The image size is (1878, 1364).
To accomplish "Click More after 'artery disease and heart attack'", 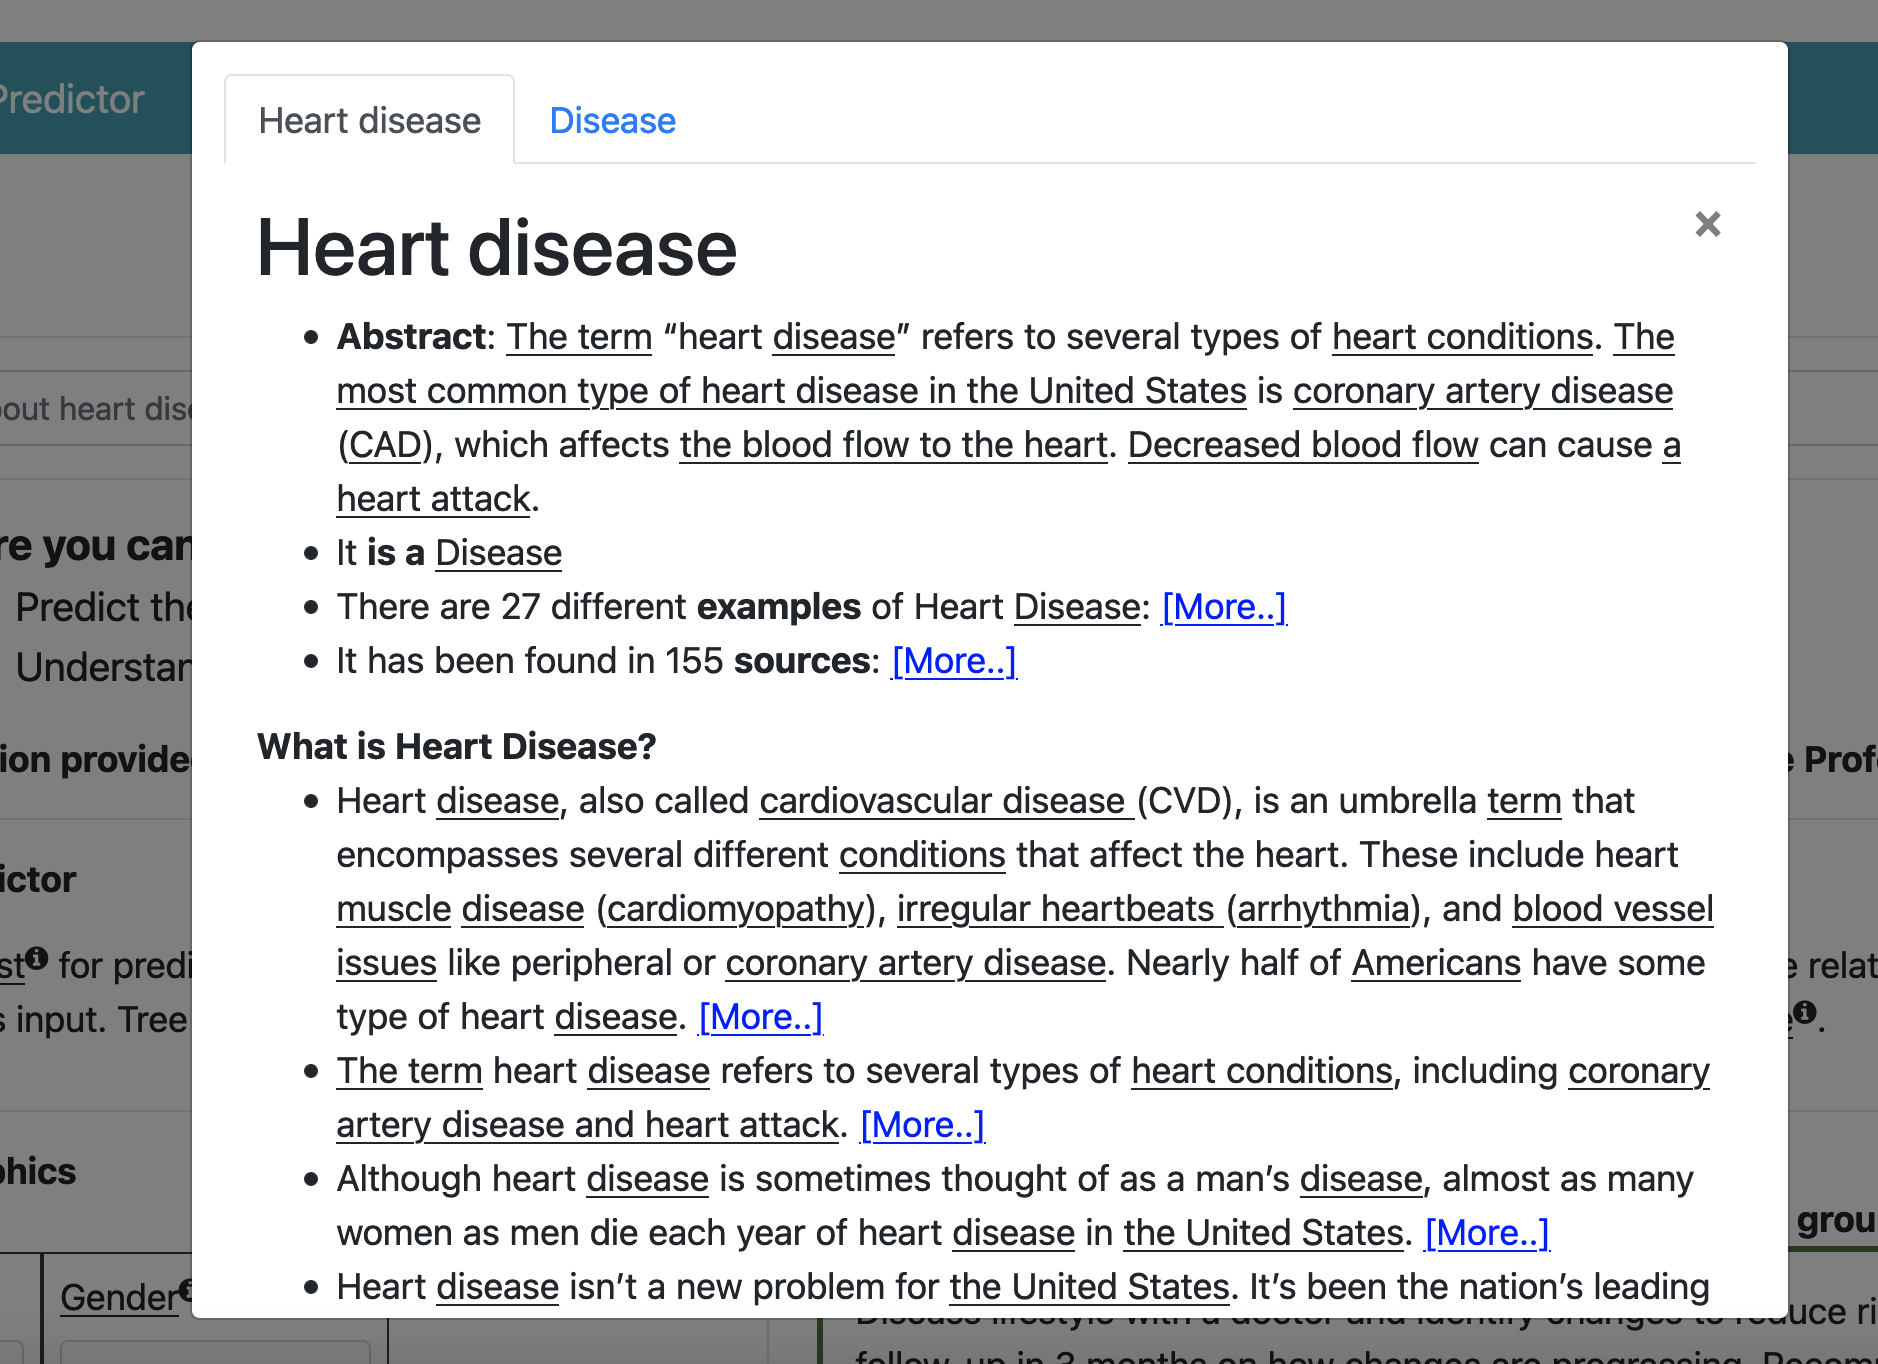I will 922,1125.
